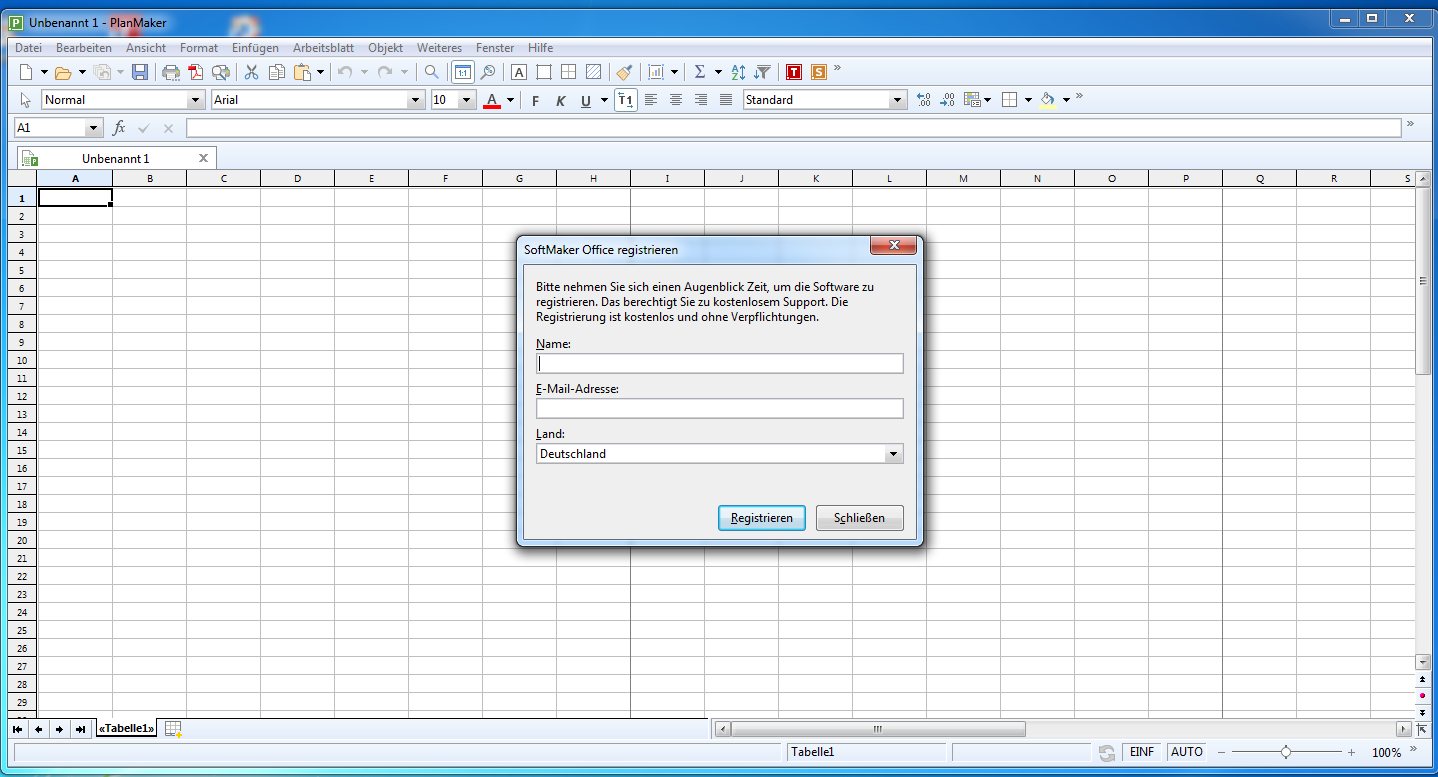The image size is (1438, 777).
Task: Justify text alignment icon
Action: (x=726, y=100)
